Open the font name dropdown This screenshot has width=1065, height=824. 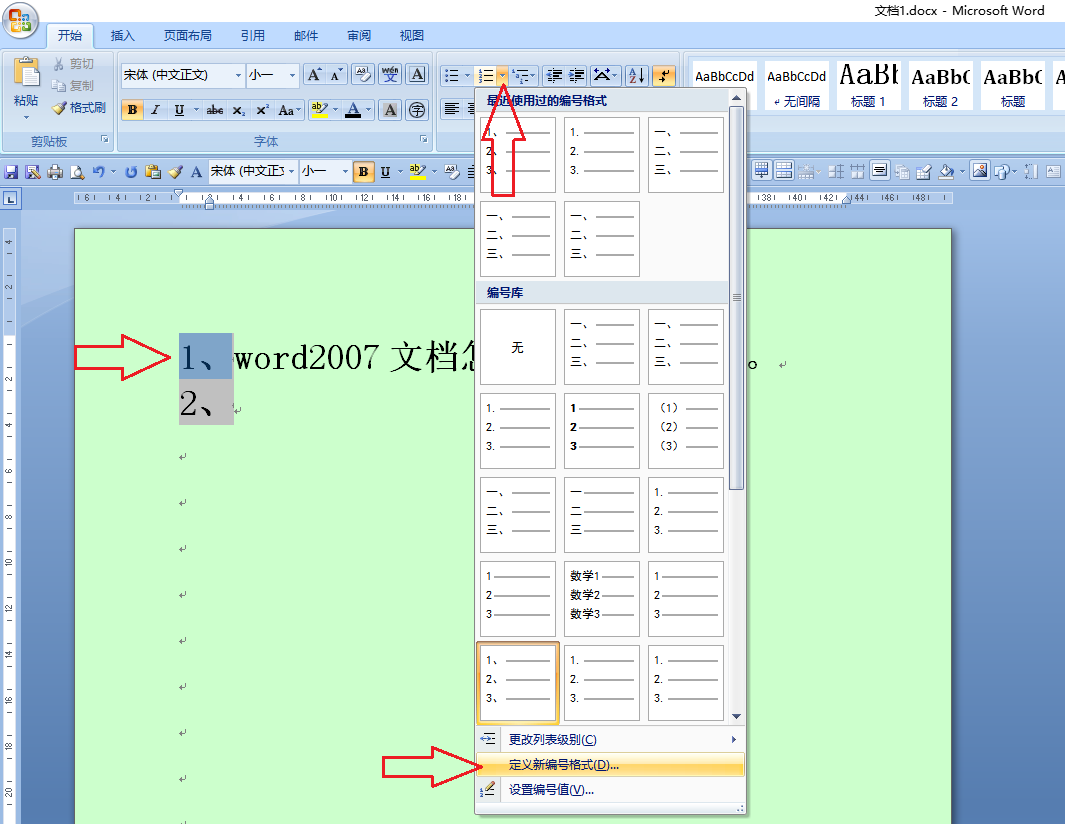[239, 75]
